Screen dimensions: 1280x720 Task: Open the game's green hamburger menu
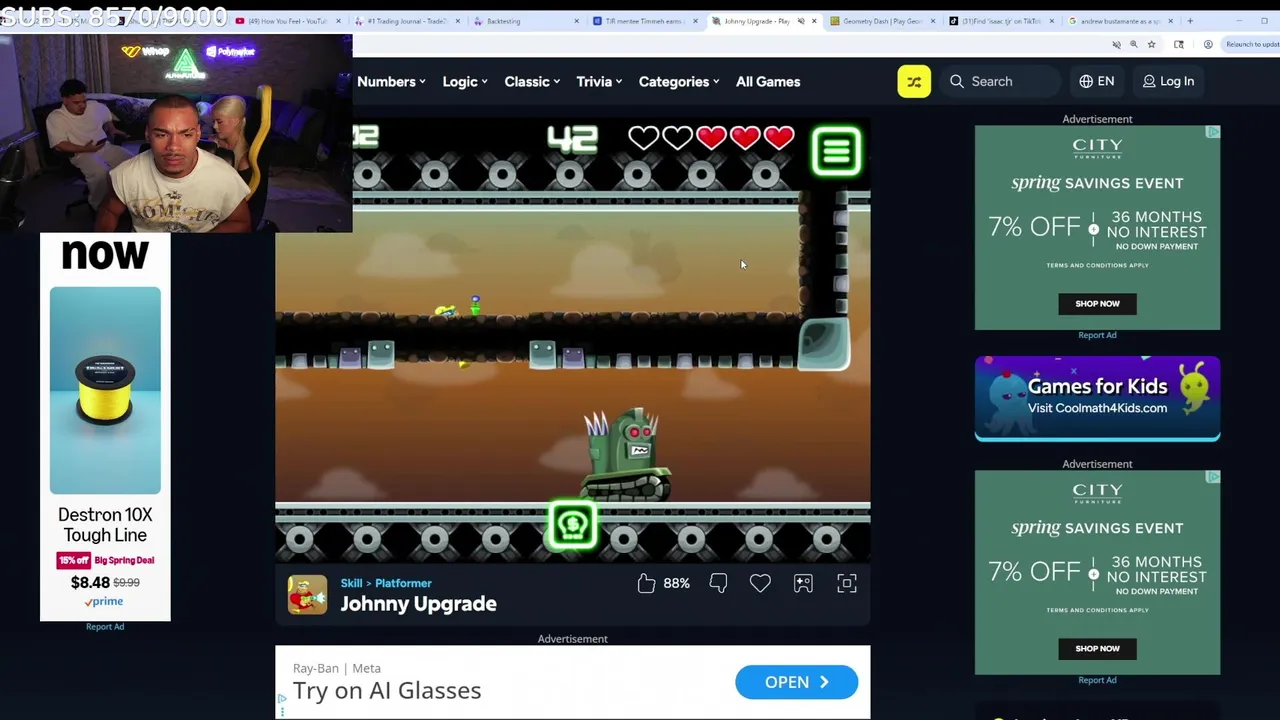tap(836, 151)
